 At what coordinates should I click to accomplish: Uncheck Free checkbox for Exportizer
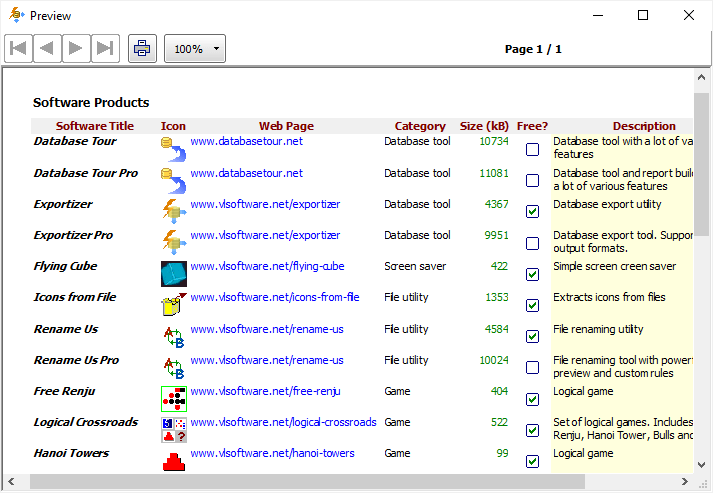coord(533,212)
